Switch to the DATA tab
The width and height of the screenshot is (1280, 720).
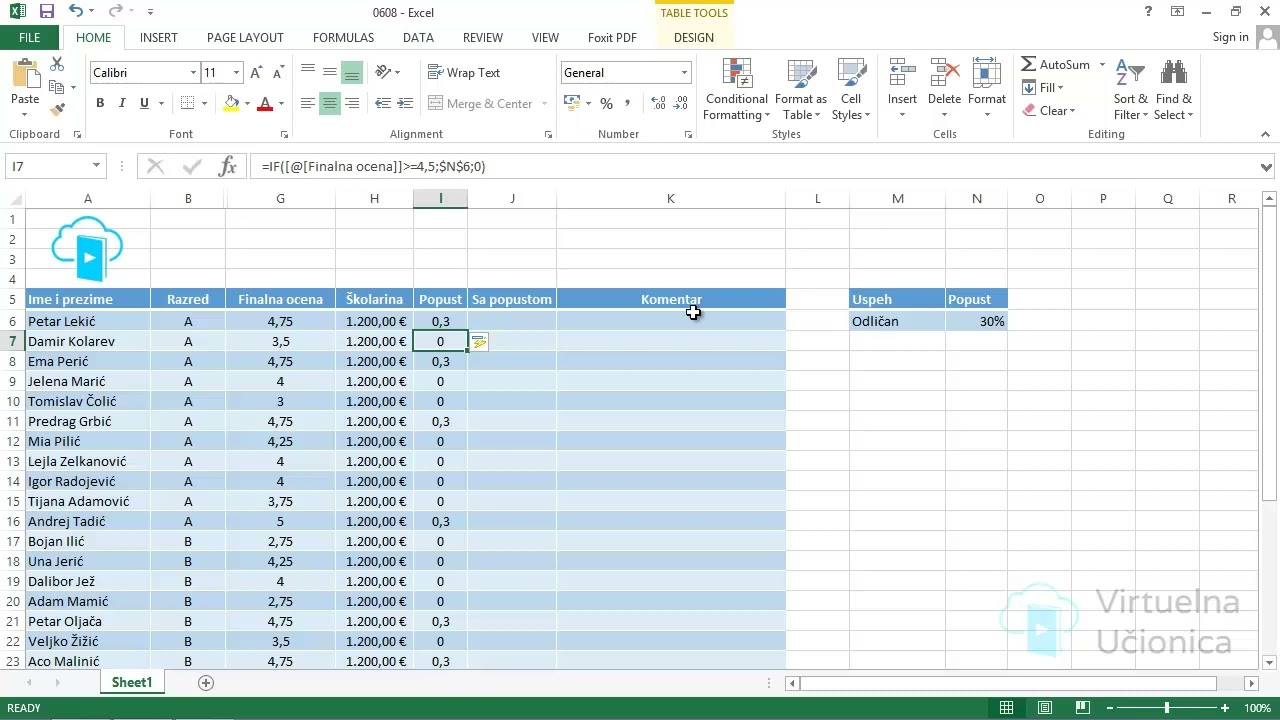[x=418, y=38]
